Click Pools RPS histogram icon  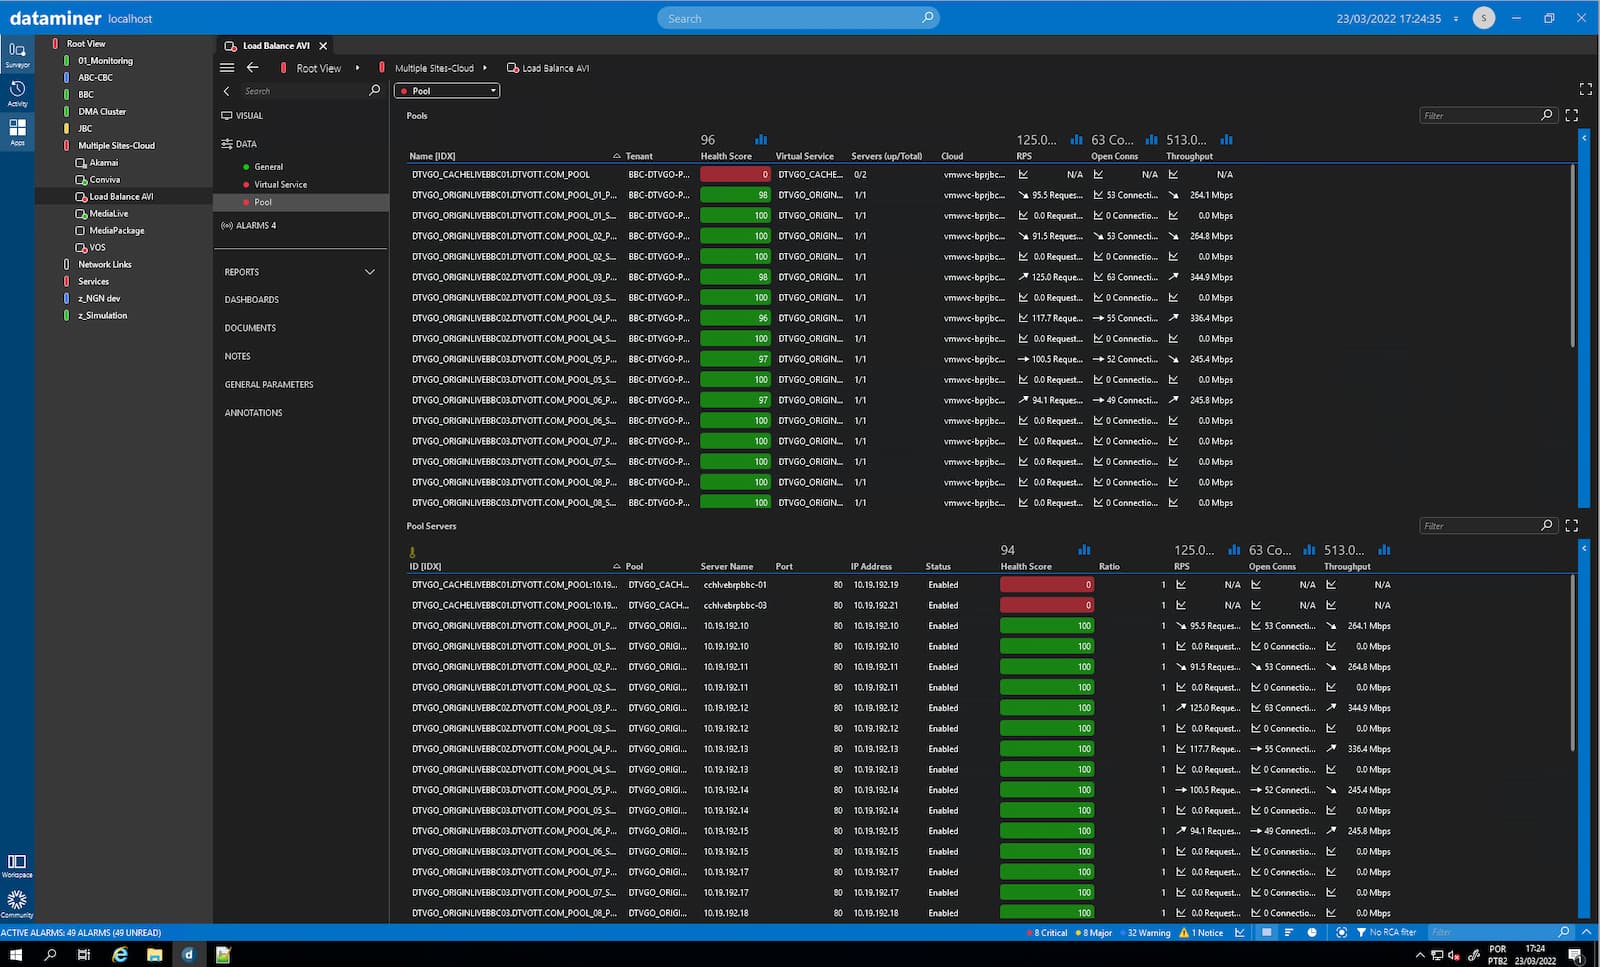(x=1077, y=140)
